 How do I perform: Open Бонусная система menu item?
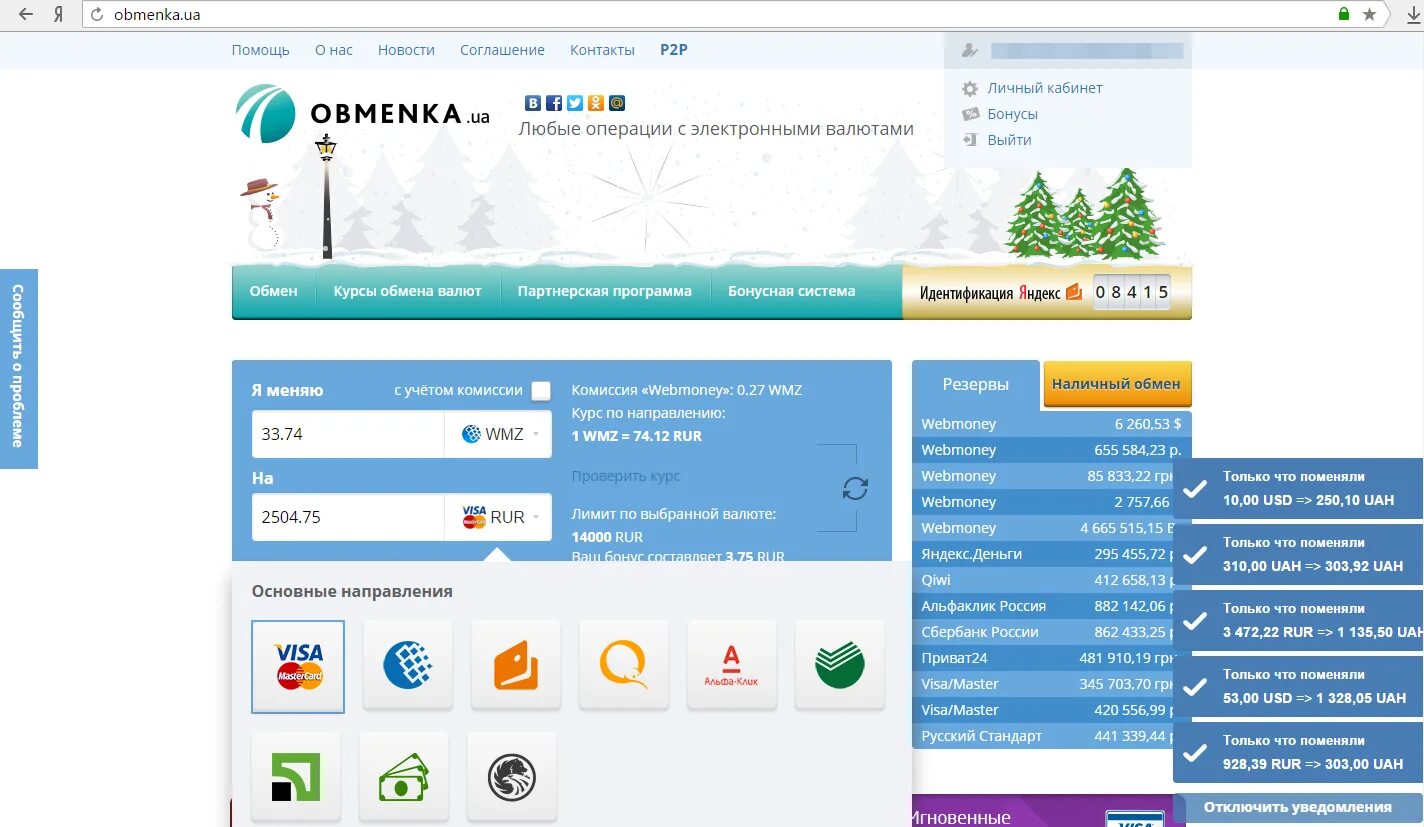792,291
